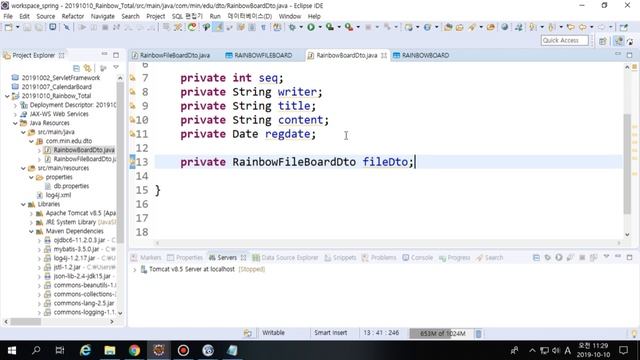Select mybatis-3.5.0.jar dependency

[x=76, y=249]
